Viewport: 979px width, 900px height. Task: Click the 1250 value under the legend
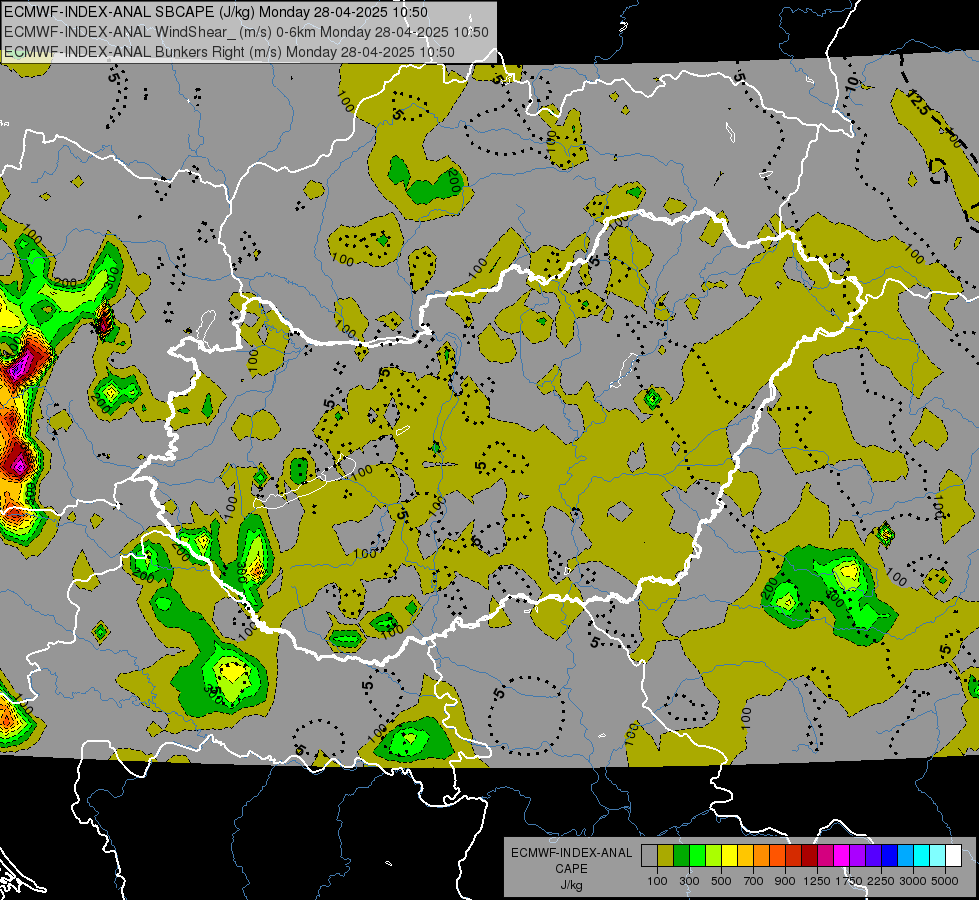pyautogui.click(x=817, y=881)
